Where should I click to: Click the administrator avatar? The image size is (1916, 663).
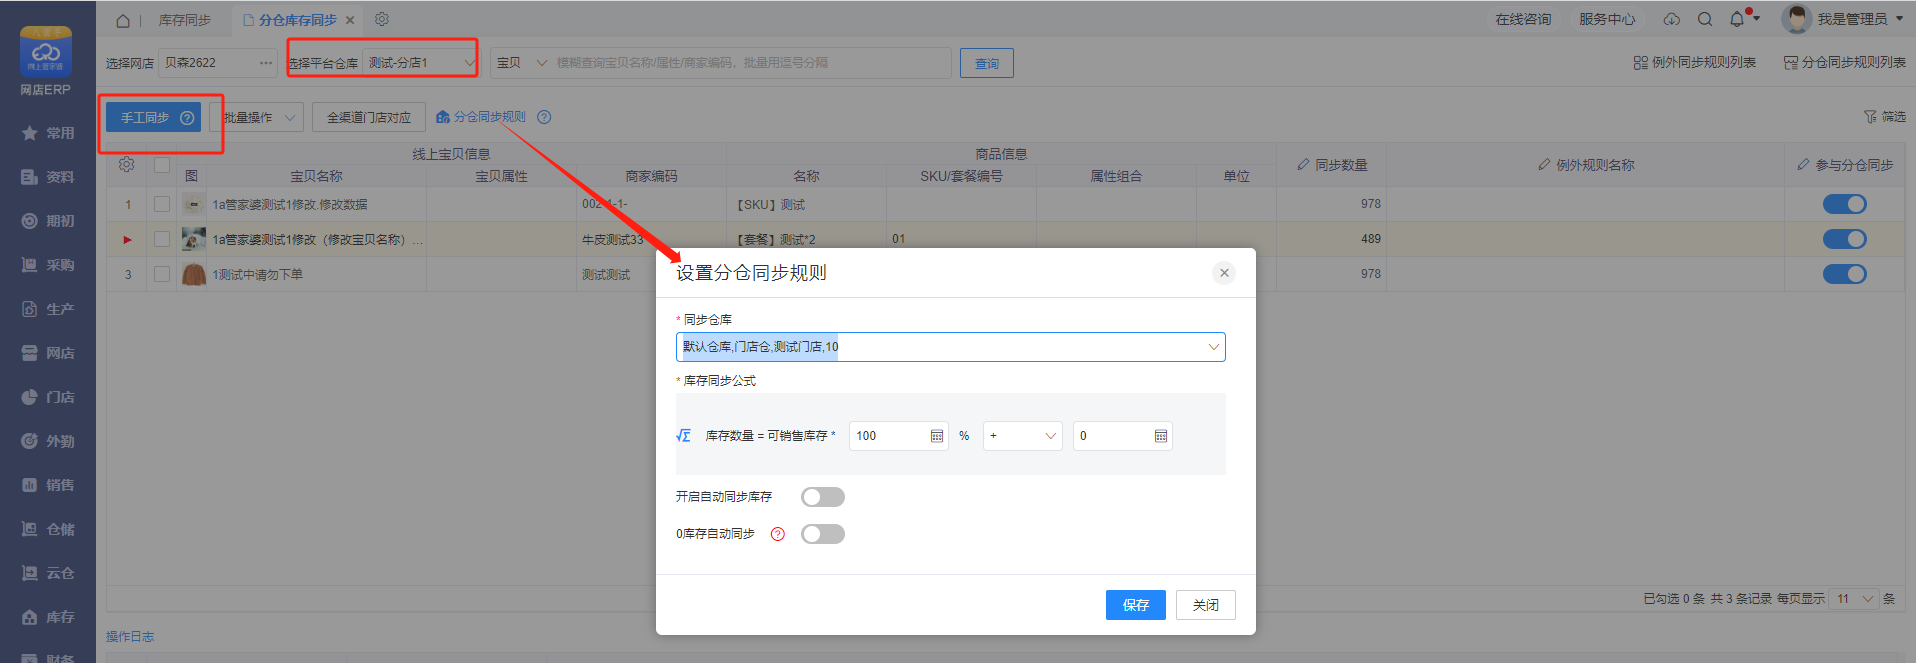coord(1796,19)
